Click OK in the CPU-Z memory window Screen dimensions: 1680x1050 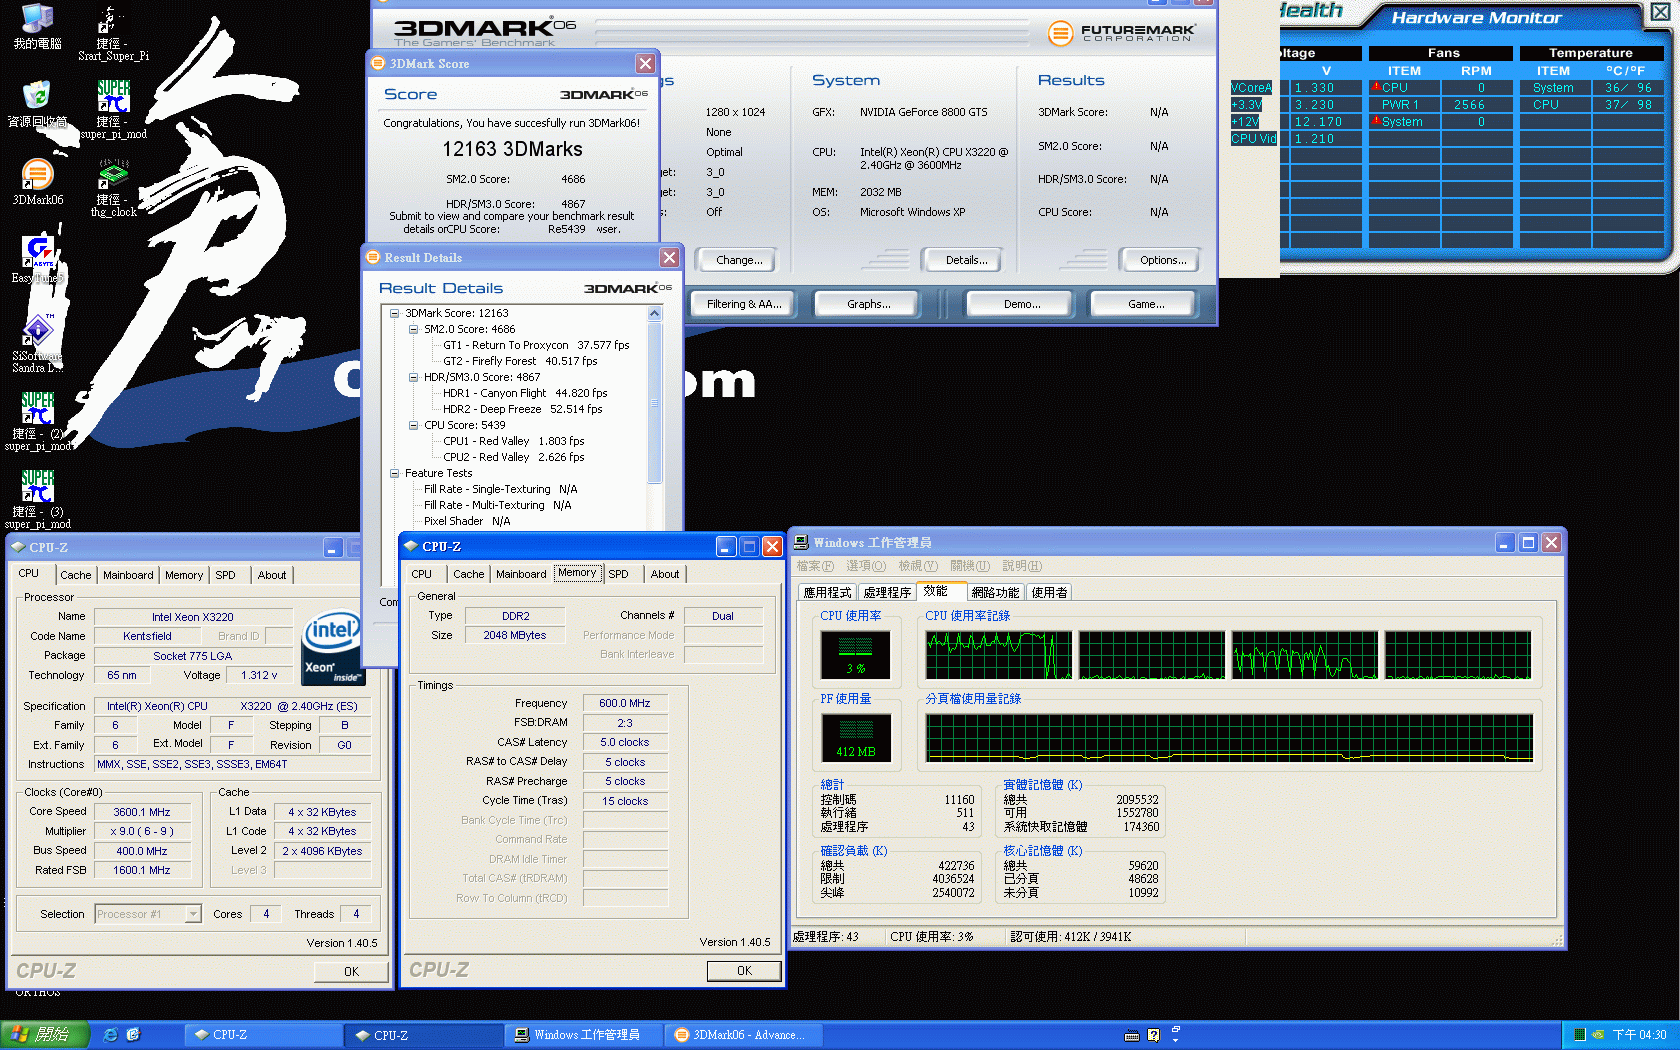click(x=743, y=971)
